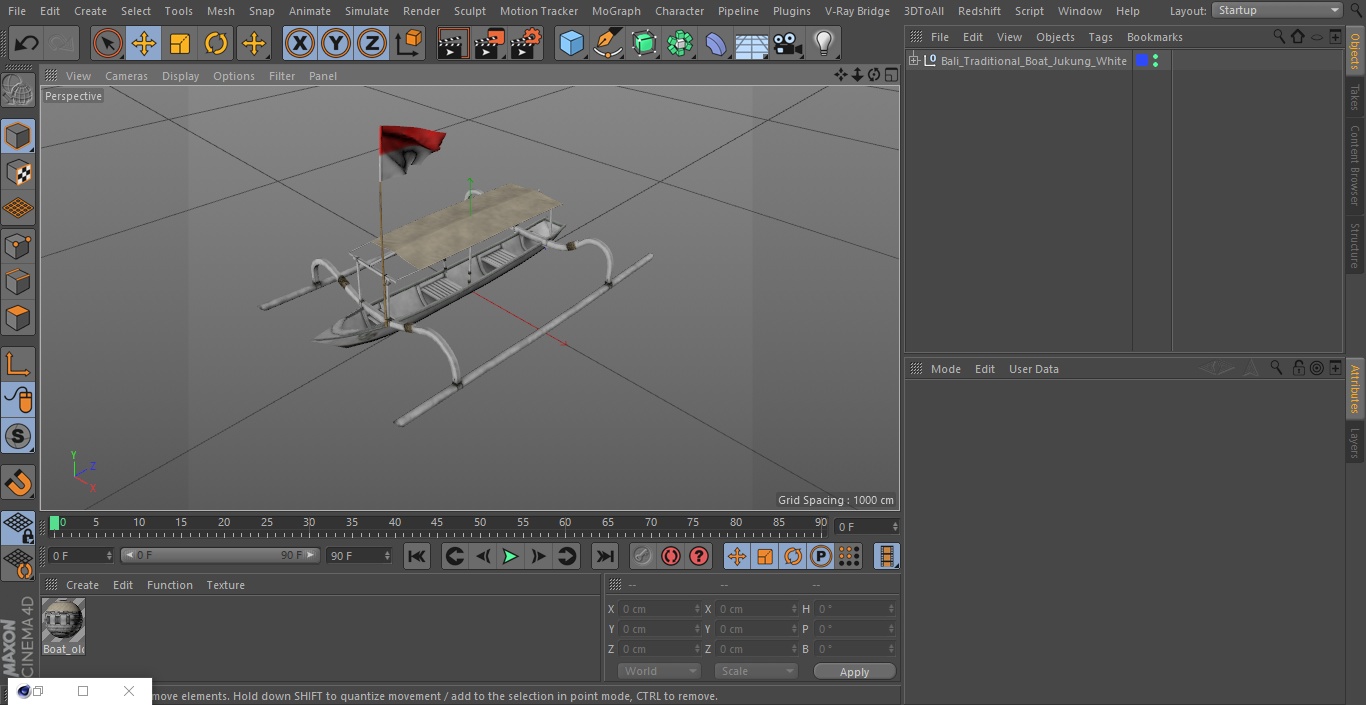Open the Sculpt menu
Screen dimensions: 1366x705
469,11
